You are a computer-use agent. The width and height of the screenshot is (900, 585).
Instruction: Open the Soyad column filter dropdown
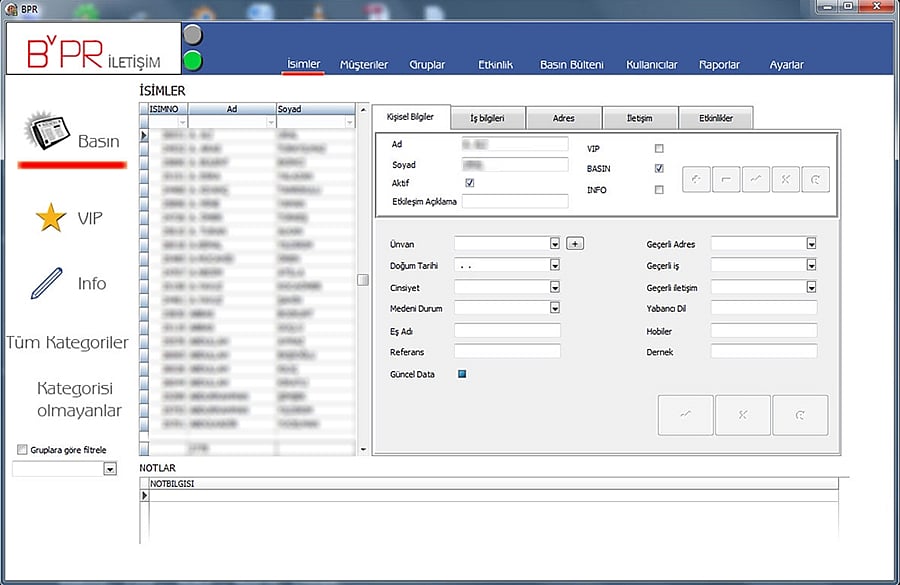(x=350, y=122)
